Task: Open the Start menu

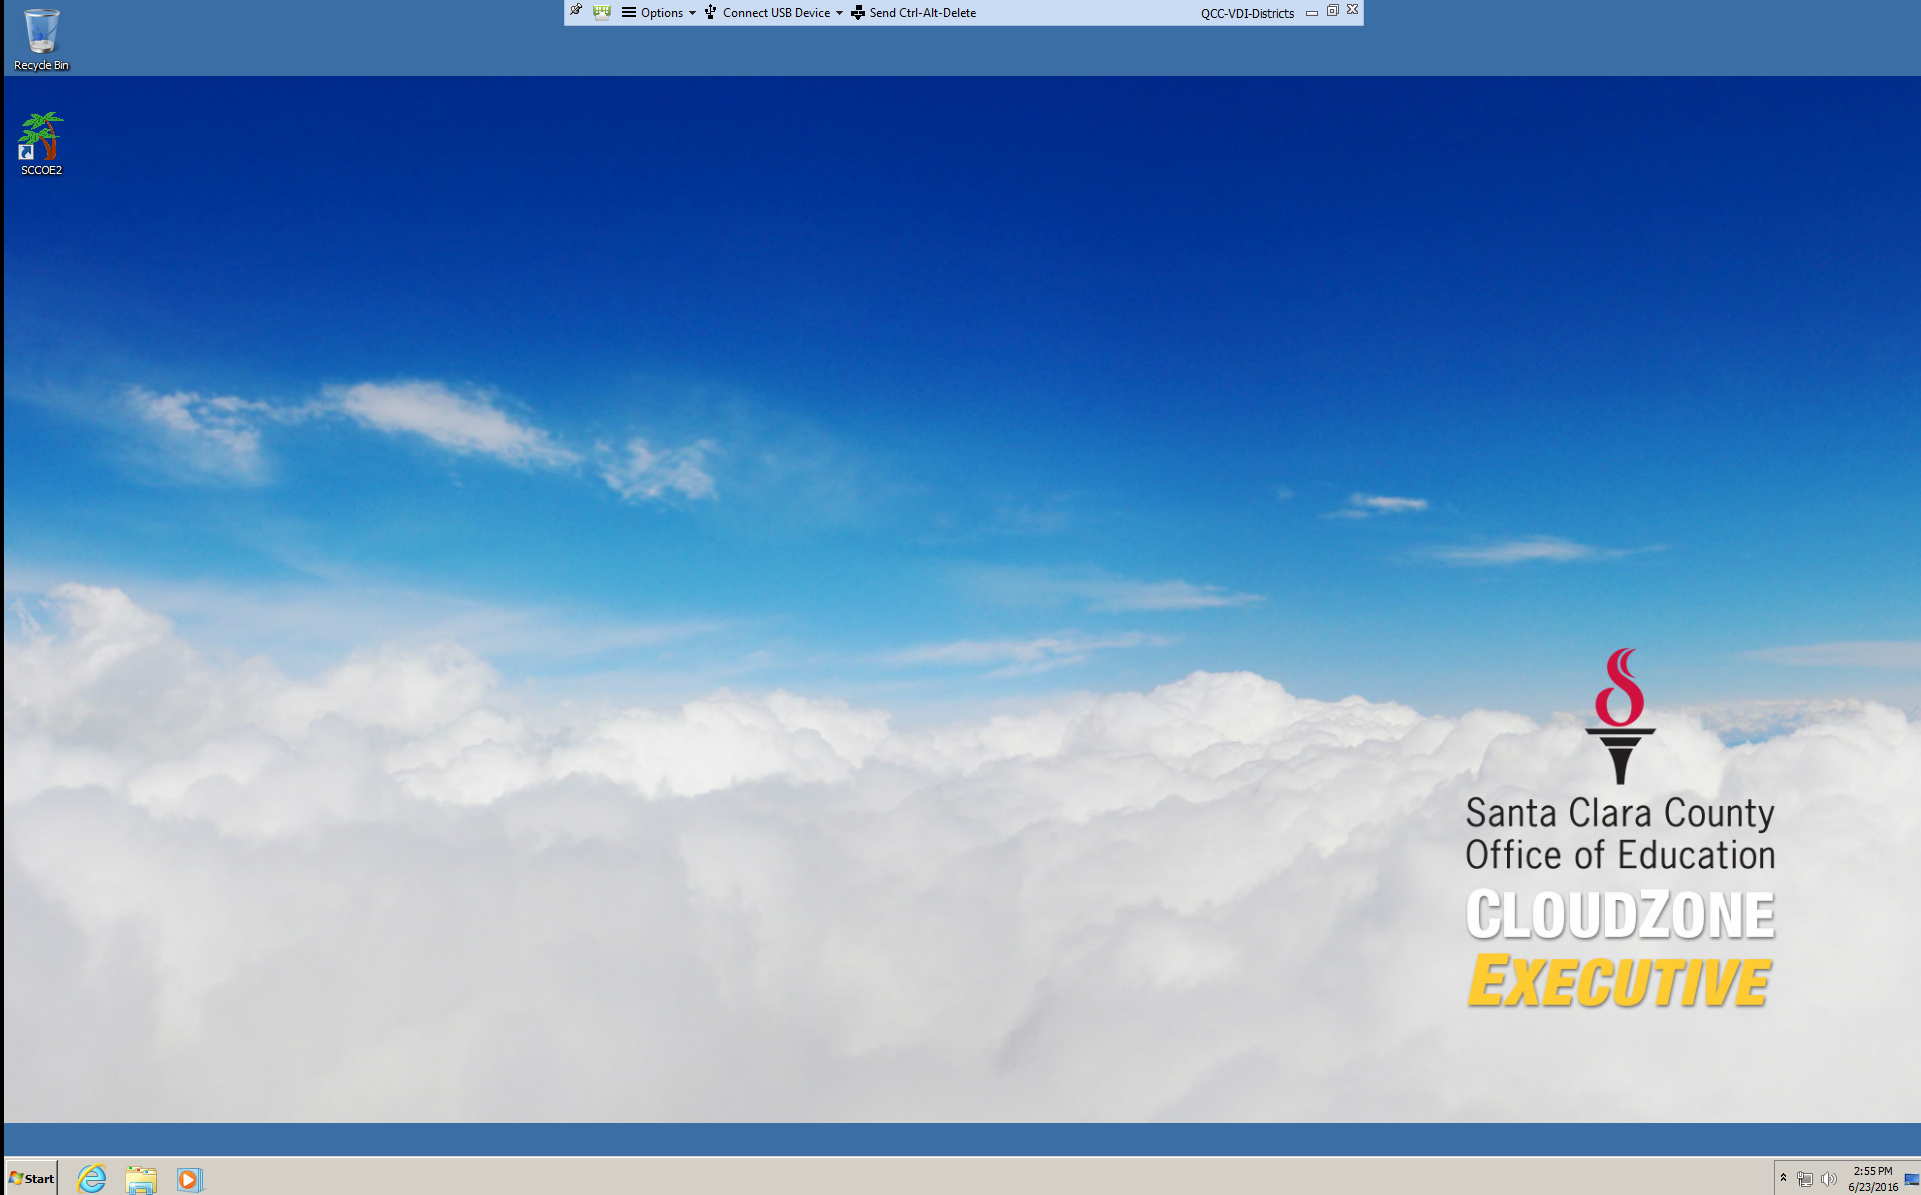Action: 31,1178
